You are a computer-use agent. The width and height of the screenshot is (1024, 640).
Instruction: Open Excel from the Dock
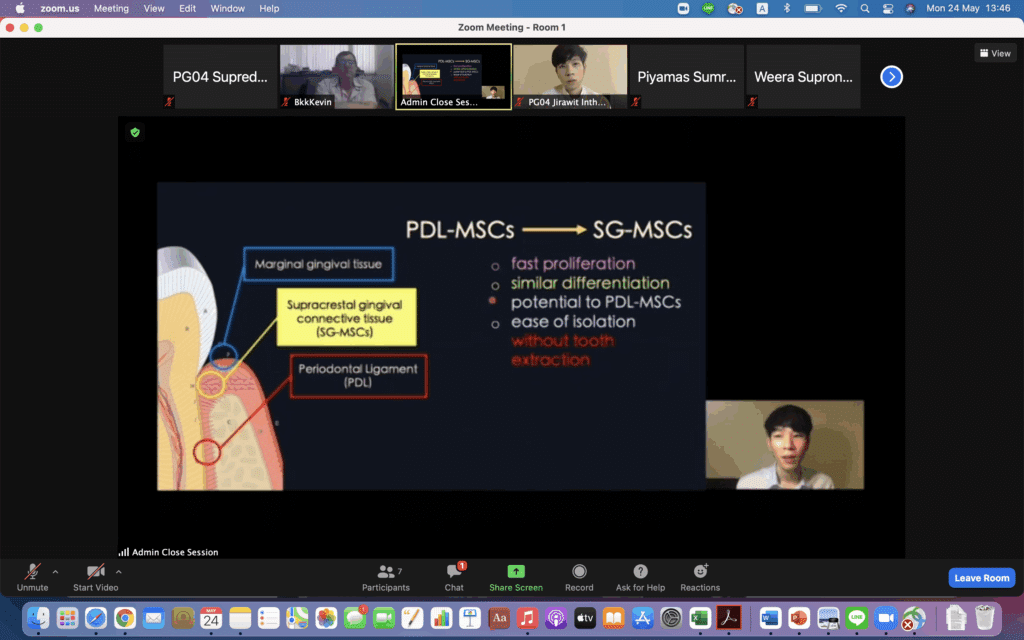tap(700, 618)
